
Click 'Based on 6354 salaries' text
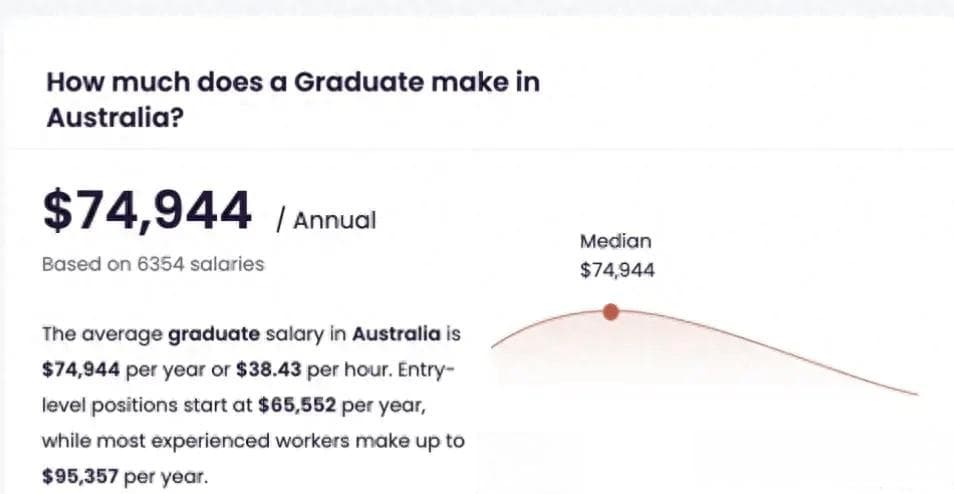coord(153,264)
